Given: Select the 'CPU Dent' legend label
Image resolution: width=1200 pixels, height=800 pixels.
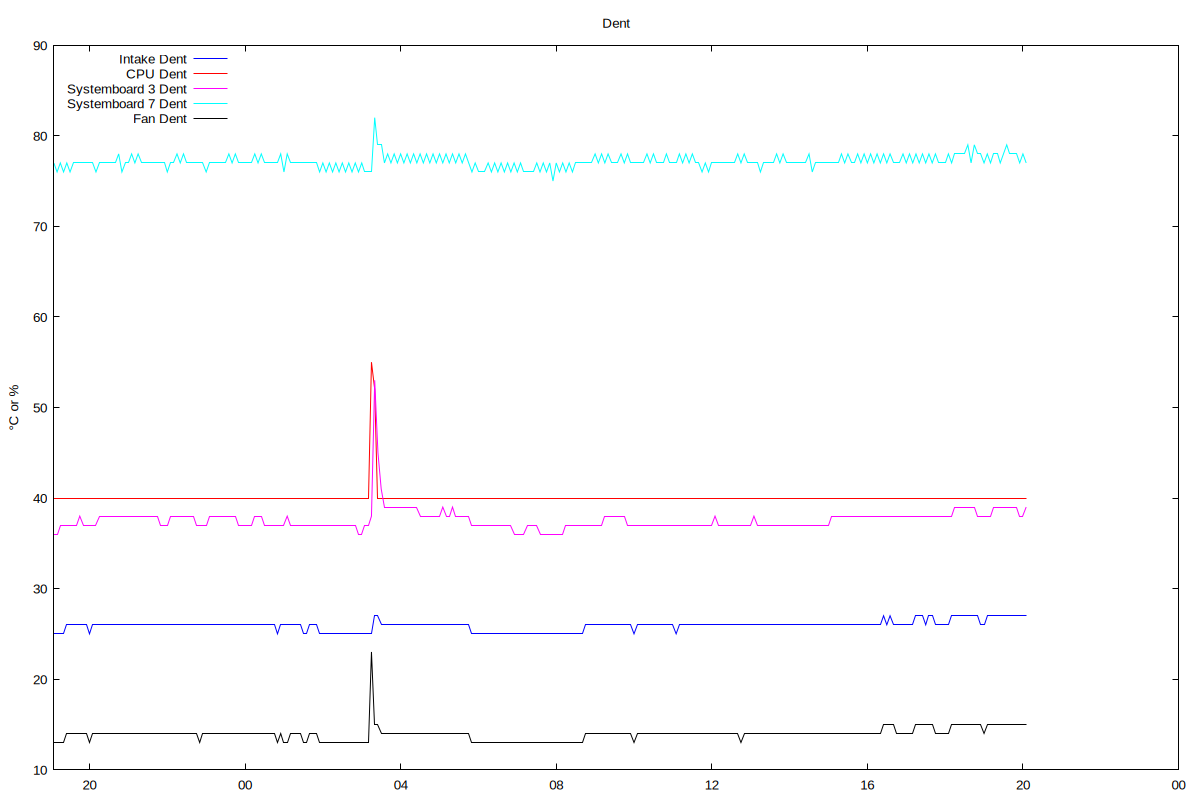Looking at the screenshot, I should coord(156,74).
